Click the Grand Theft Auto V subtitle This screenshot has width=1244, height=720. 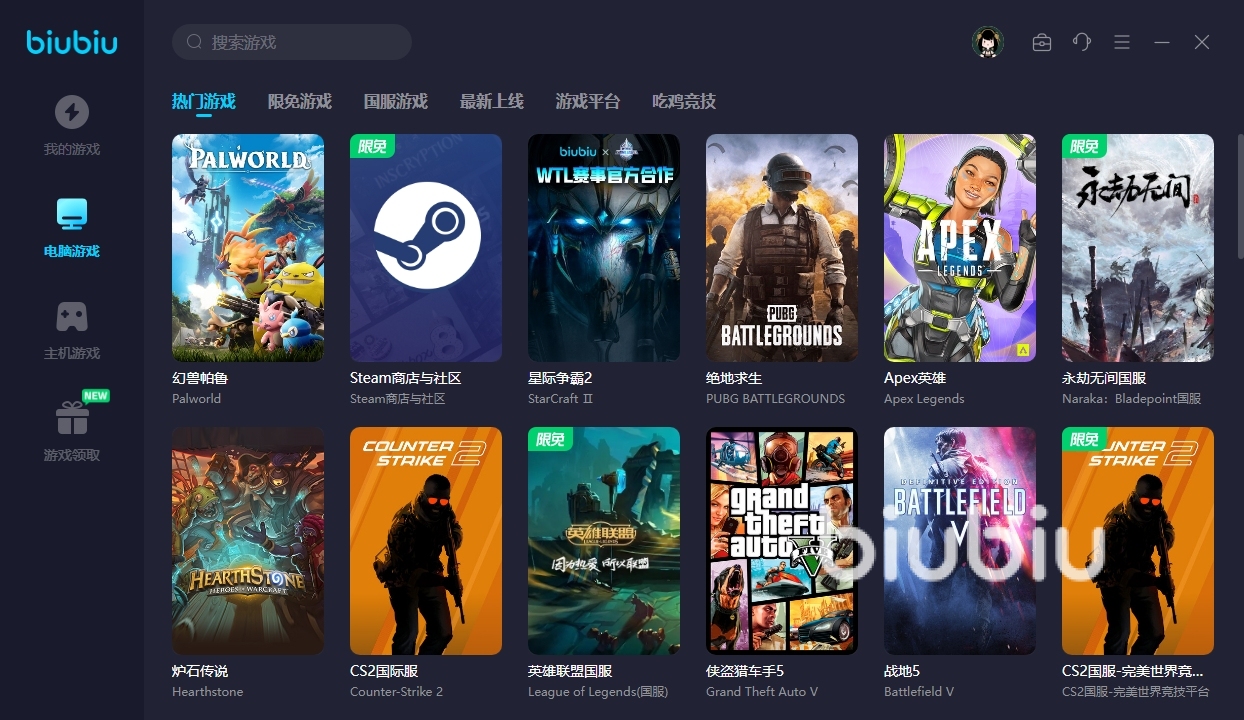click(x=762, y=691)
